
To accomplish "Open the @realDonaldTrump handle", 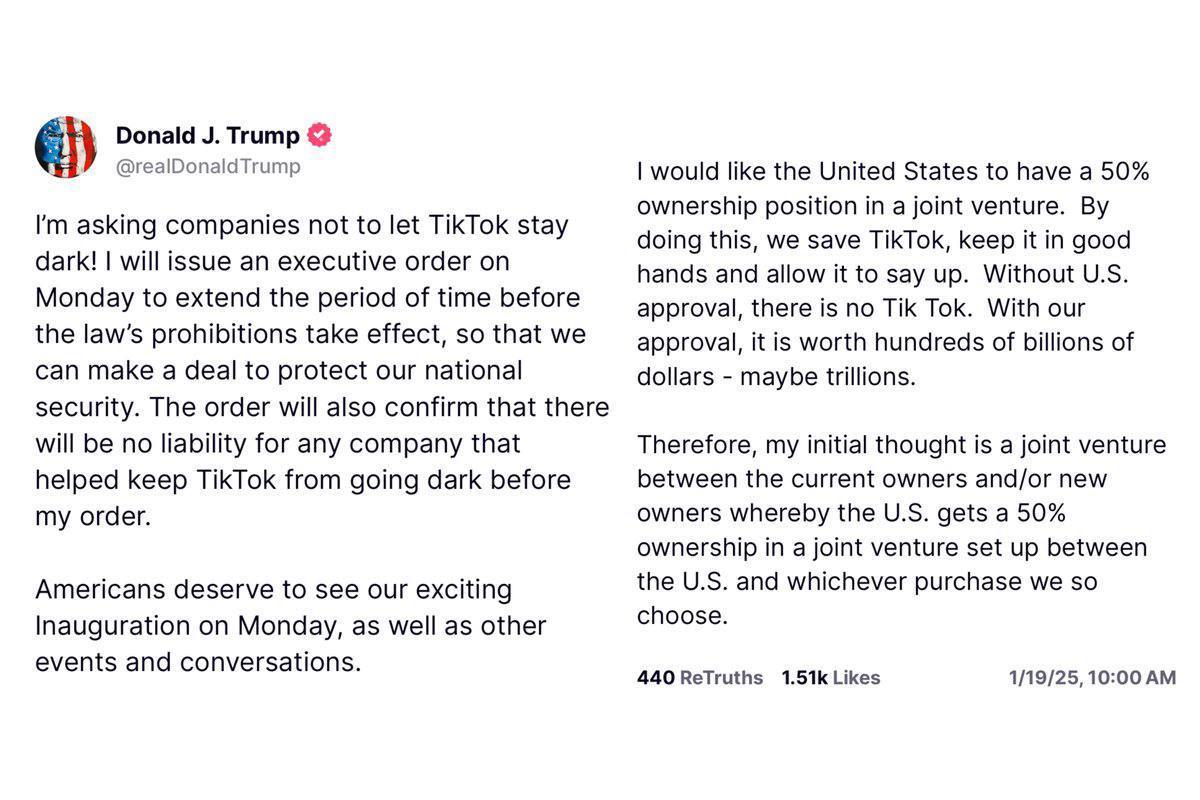I will [x=208, y=167].
